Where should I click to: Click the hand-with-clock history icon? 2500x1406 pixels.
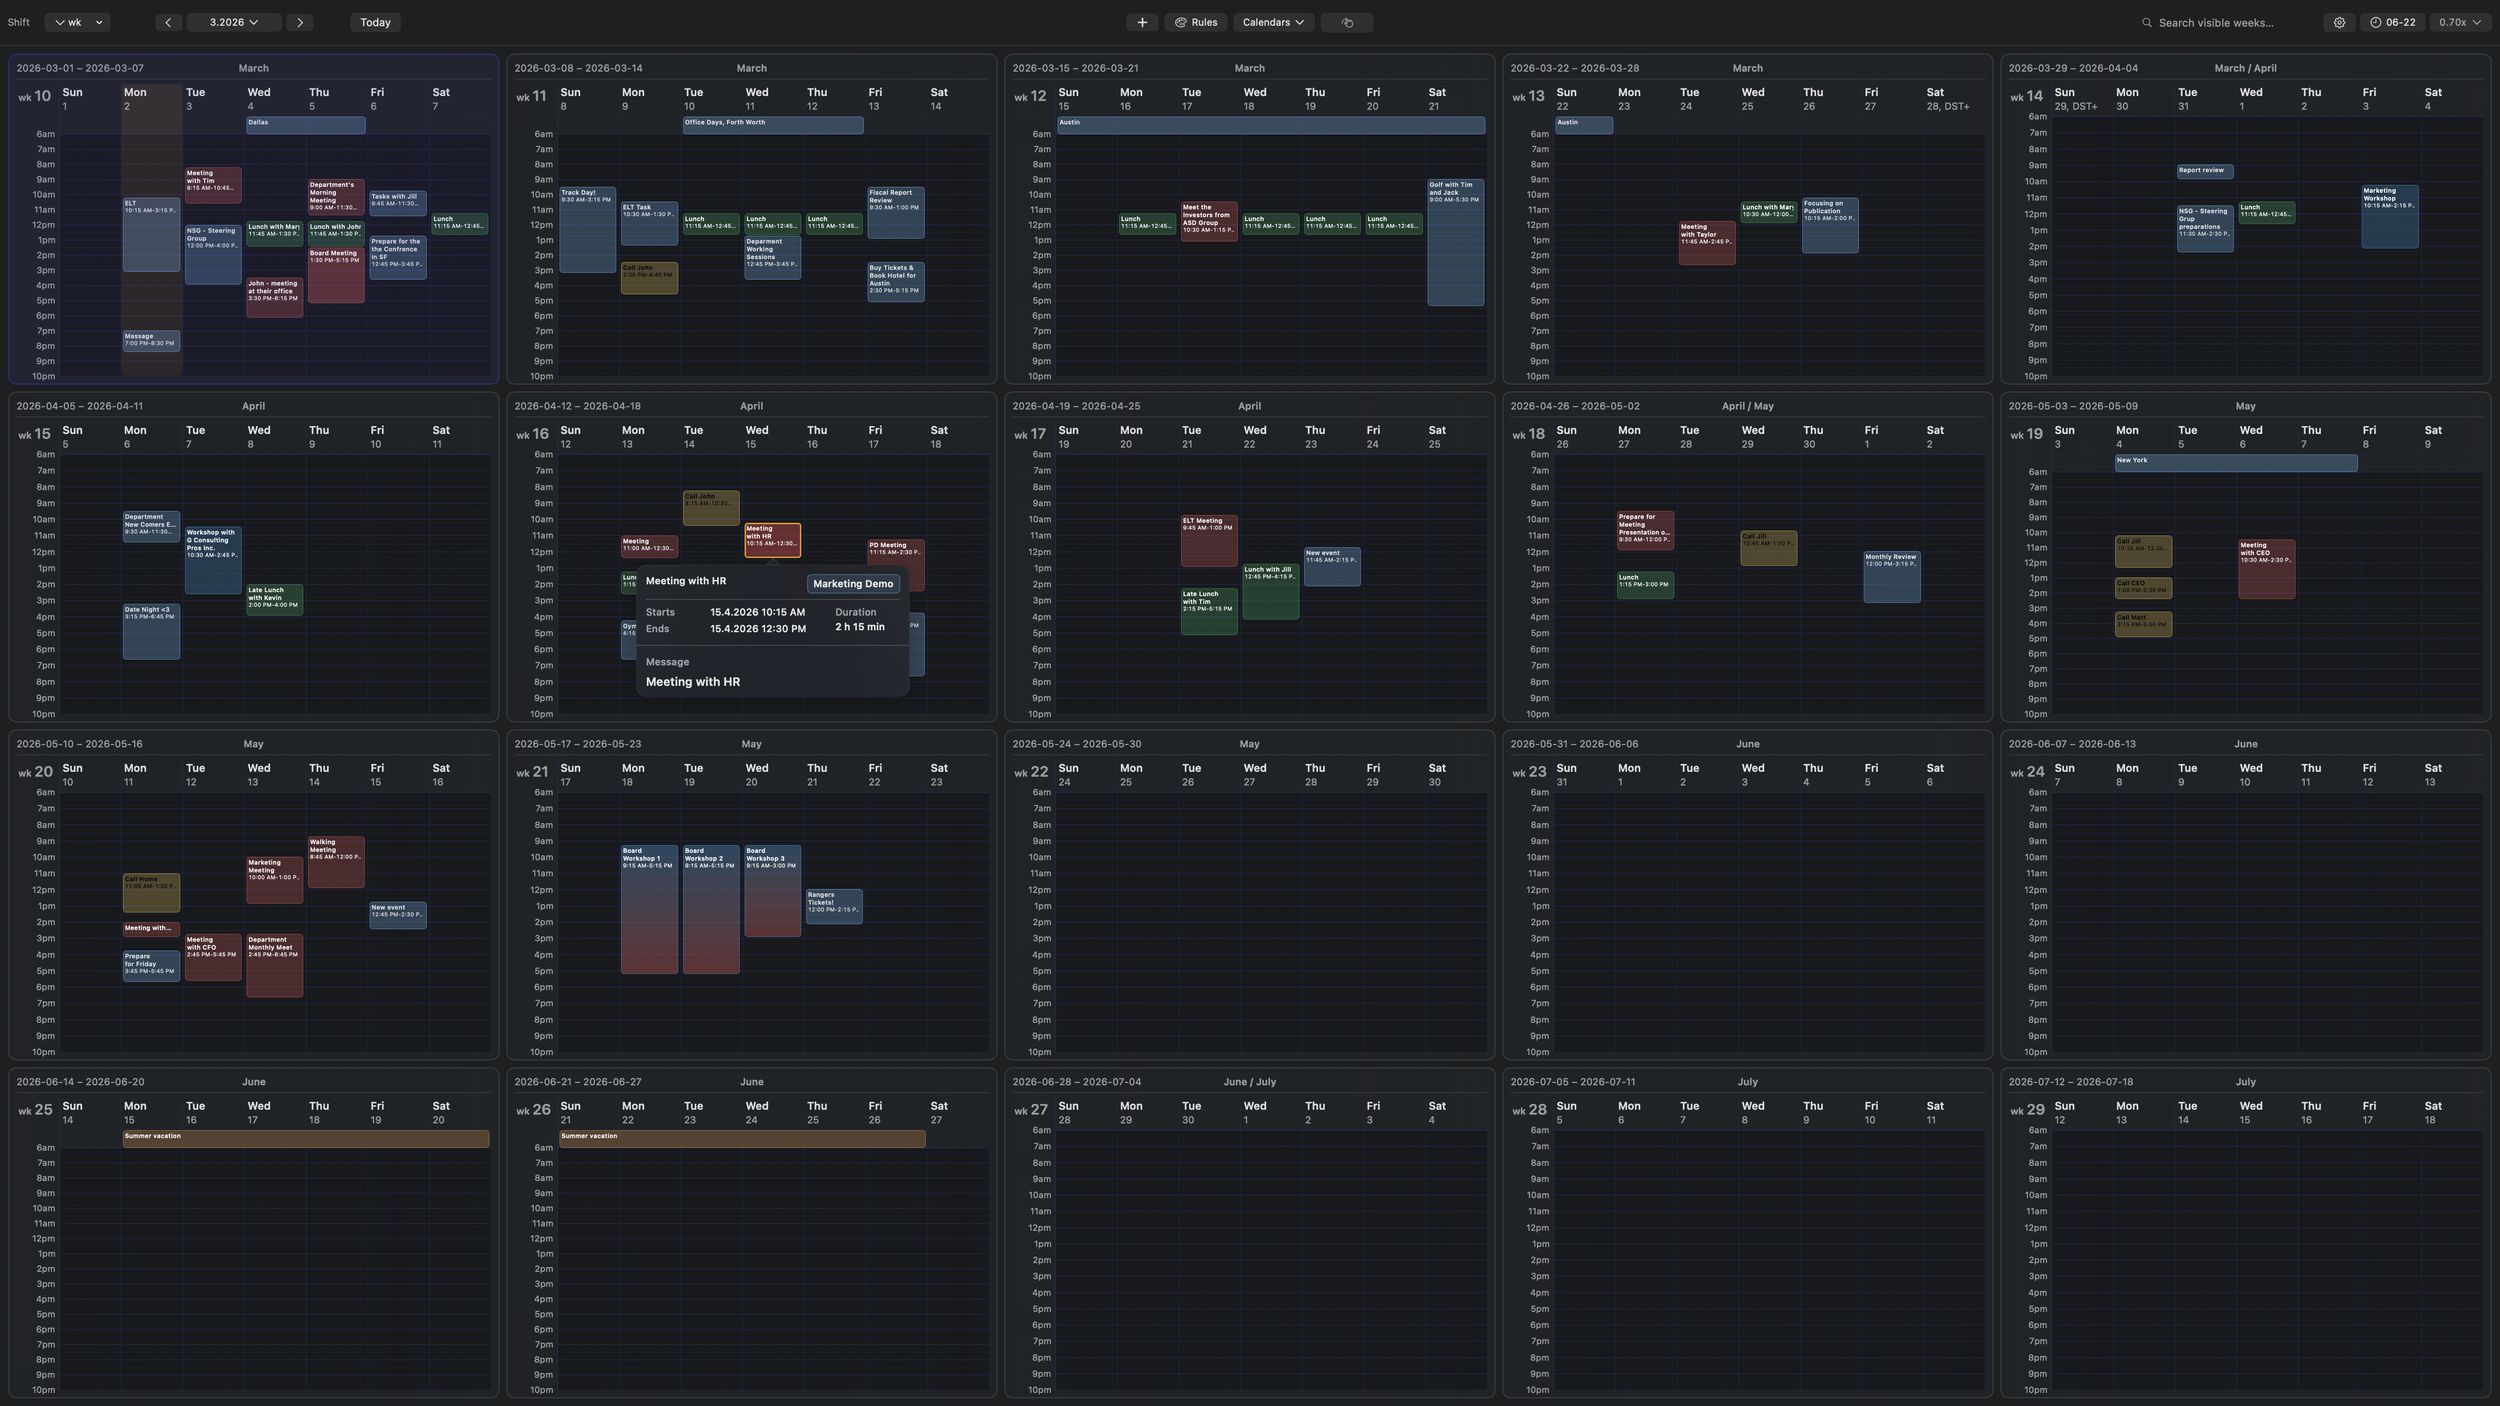[x=1346, y=21]
